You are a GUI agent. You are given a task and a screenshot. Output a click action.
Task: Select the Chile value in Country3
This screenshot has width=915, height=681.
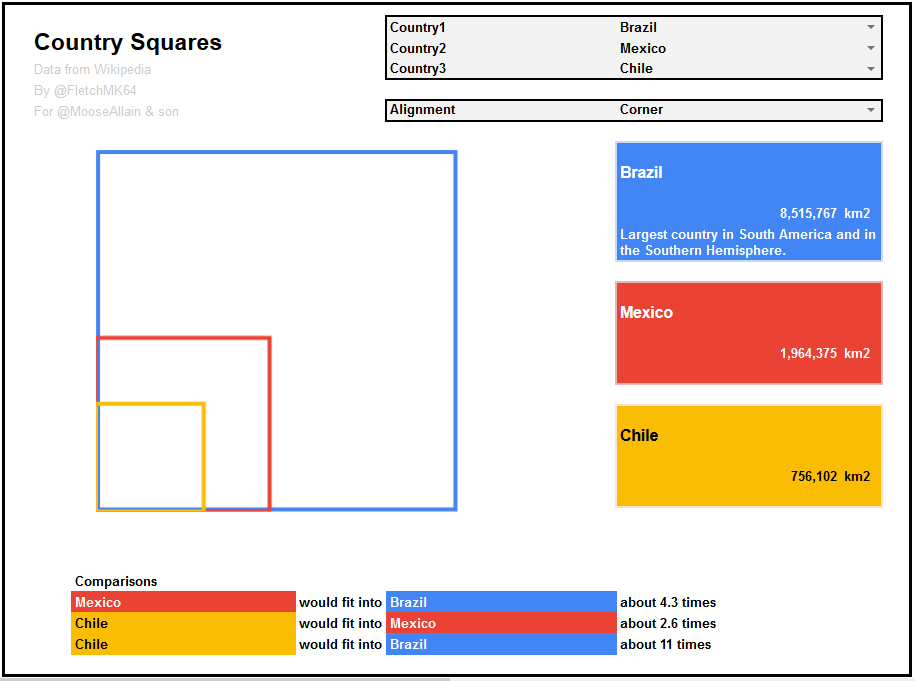(636, 68)
